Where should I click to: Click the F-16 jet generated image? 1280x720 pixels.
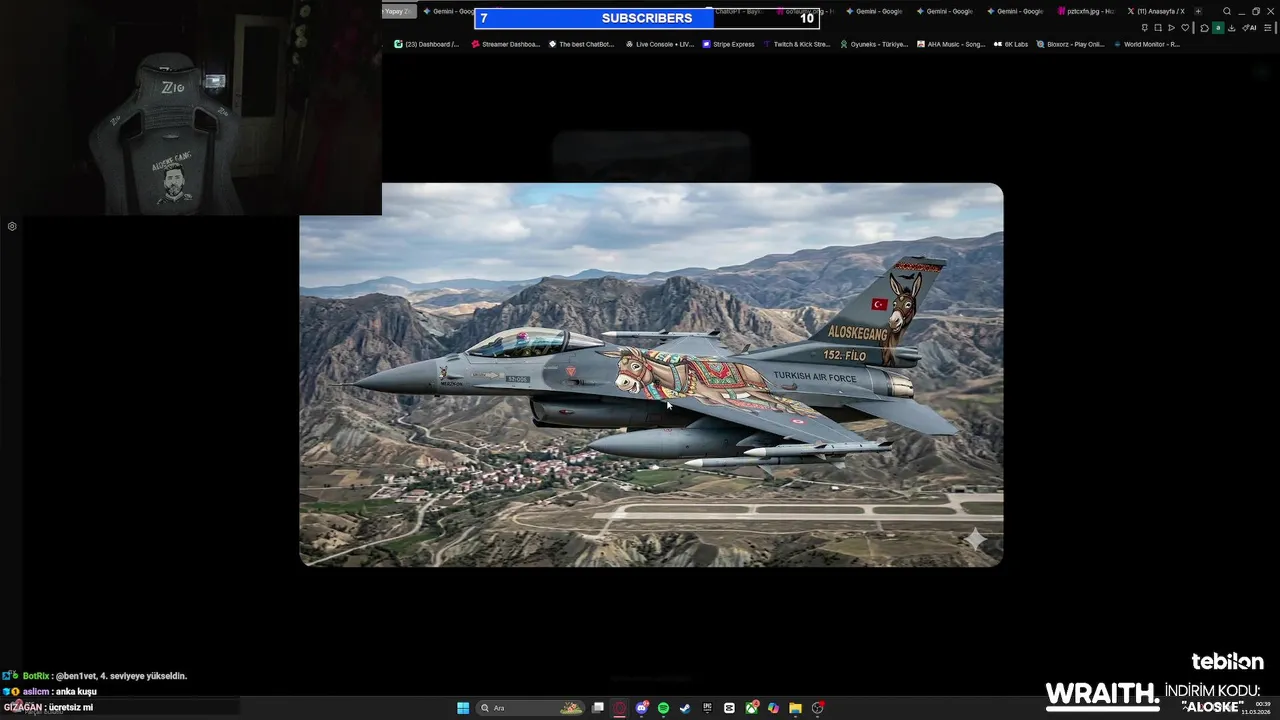click(651, 375)
